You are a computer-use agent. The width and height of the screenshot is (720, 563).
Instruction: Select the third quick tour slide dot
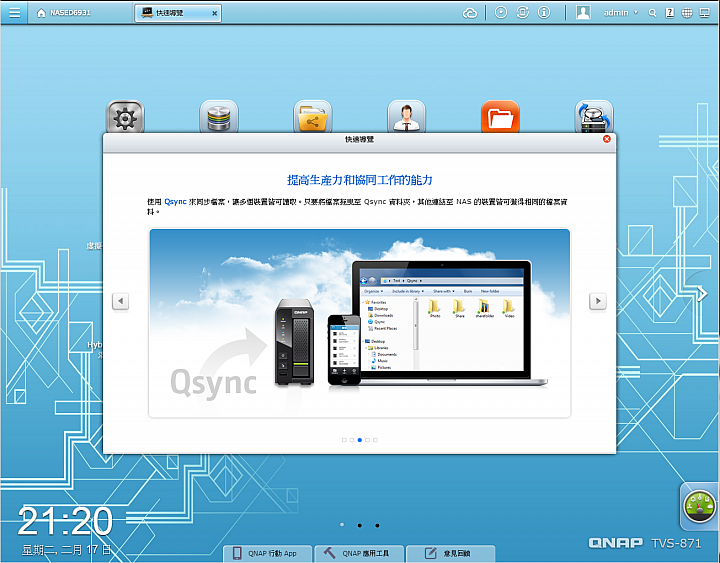[x=360, y=440]
